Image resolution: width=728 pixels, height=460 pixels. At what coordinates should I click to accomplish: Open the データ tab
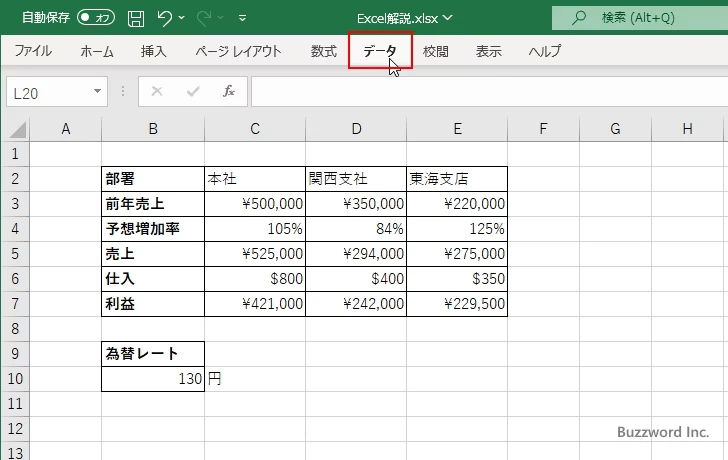click(x=380, y=51)
